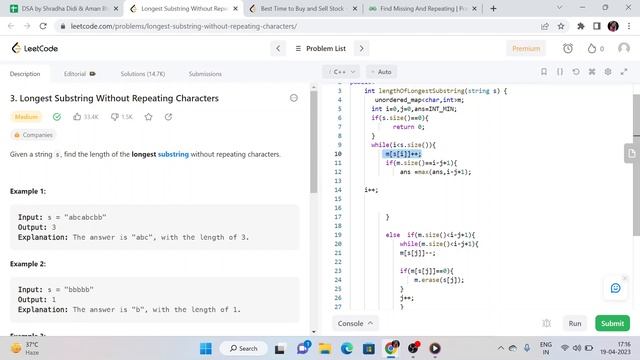
Task: Open the Problem List
Action: [x=320, y=48]
